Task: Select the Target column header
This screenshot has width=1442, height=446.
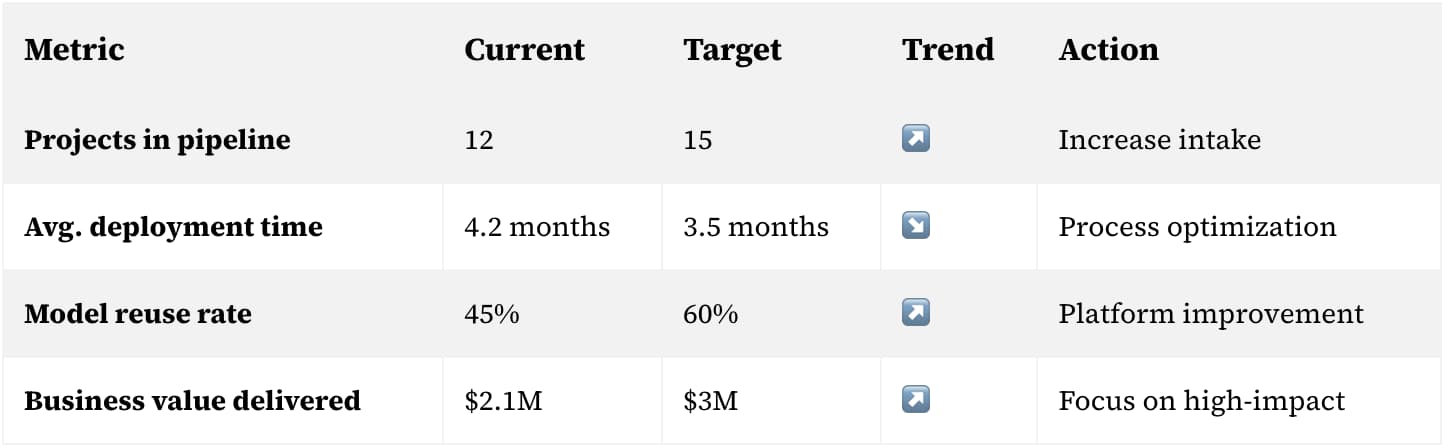Action: pyautogui.click(x=732, y=50)
